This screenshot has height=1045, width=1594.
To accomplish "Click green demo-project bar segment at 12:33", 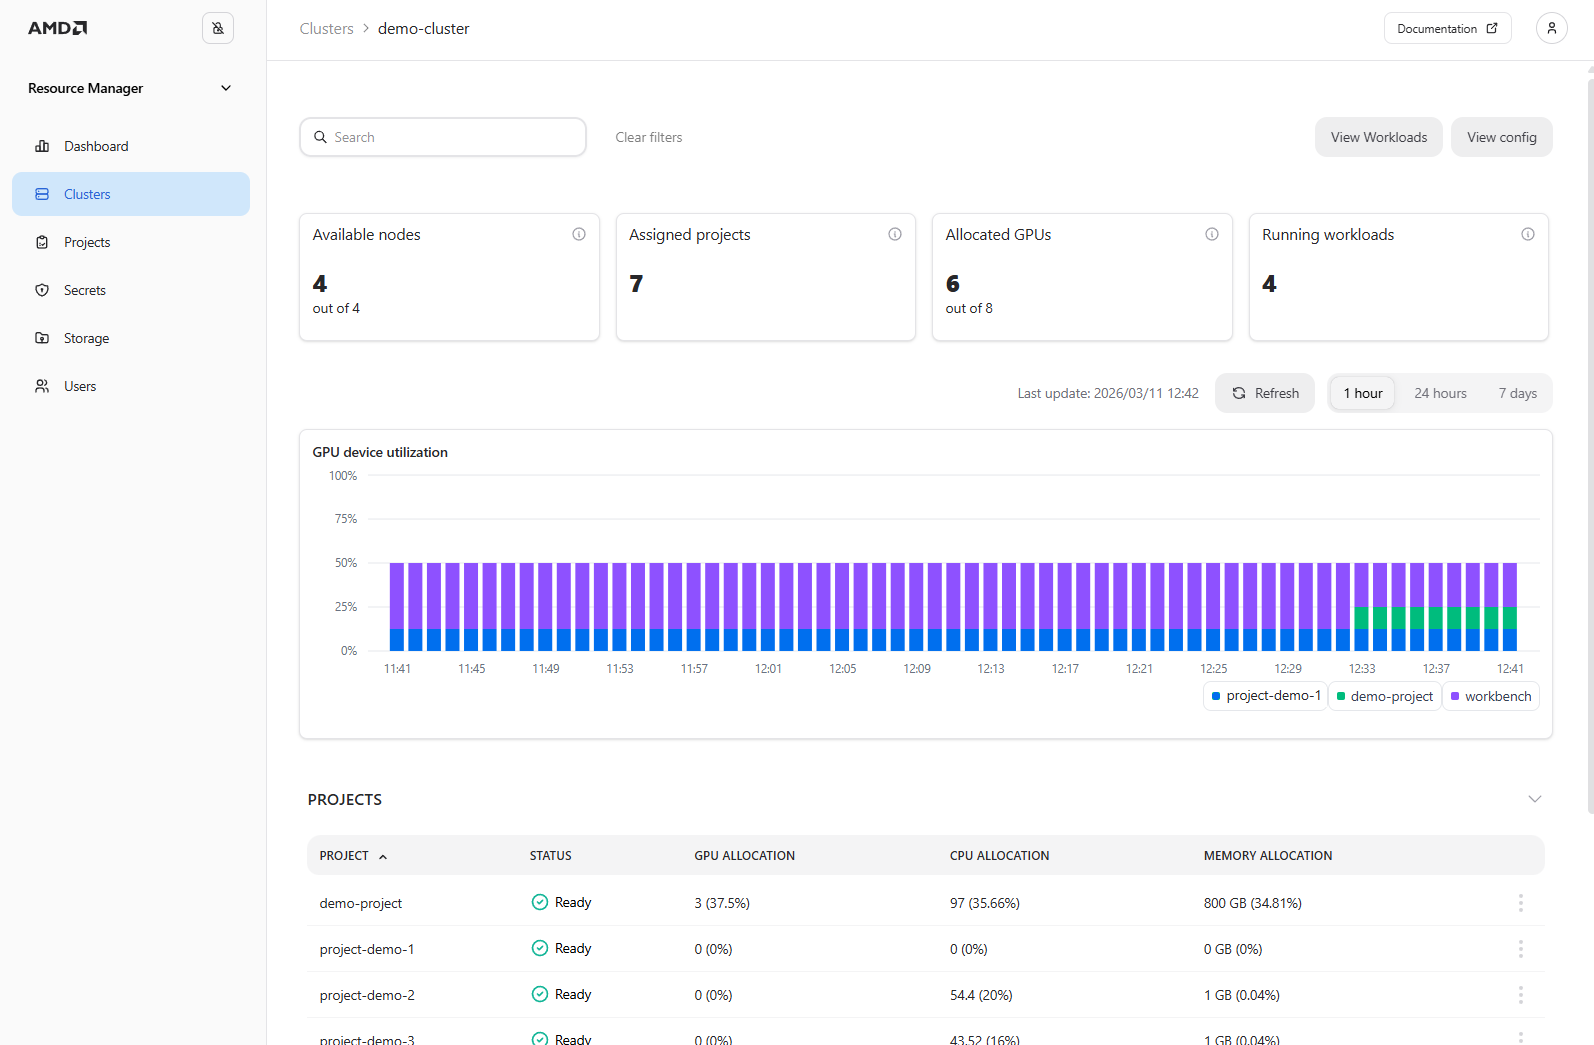I will pos(1362,618).
